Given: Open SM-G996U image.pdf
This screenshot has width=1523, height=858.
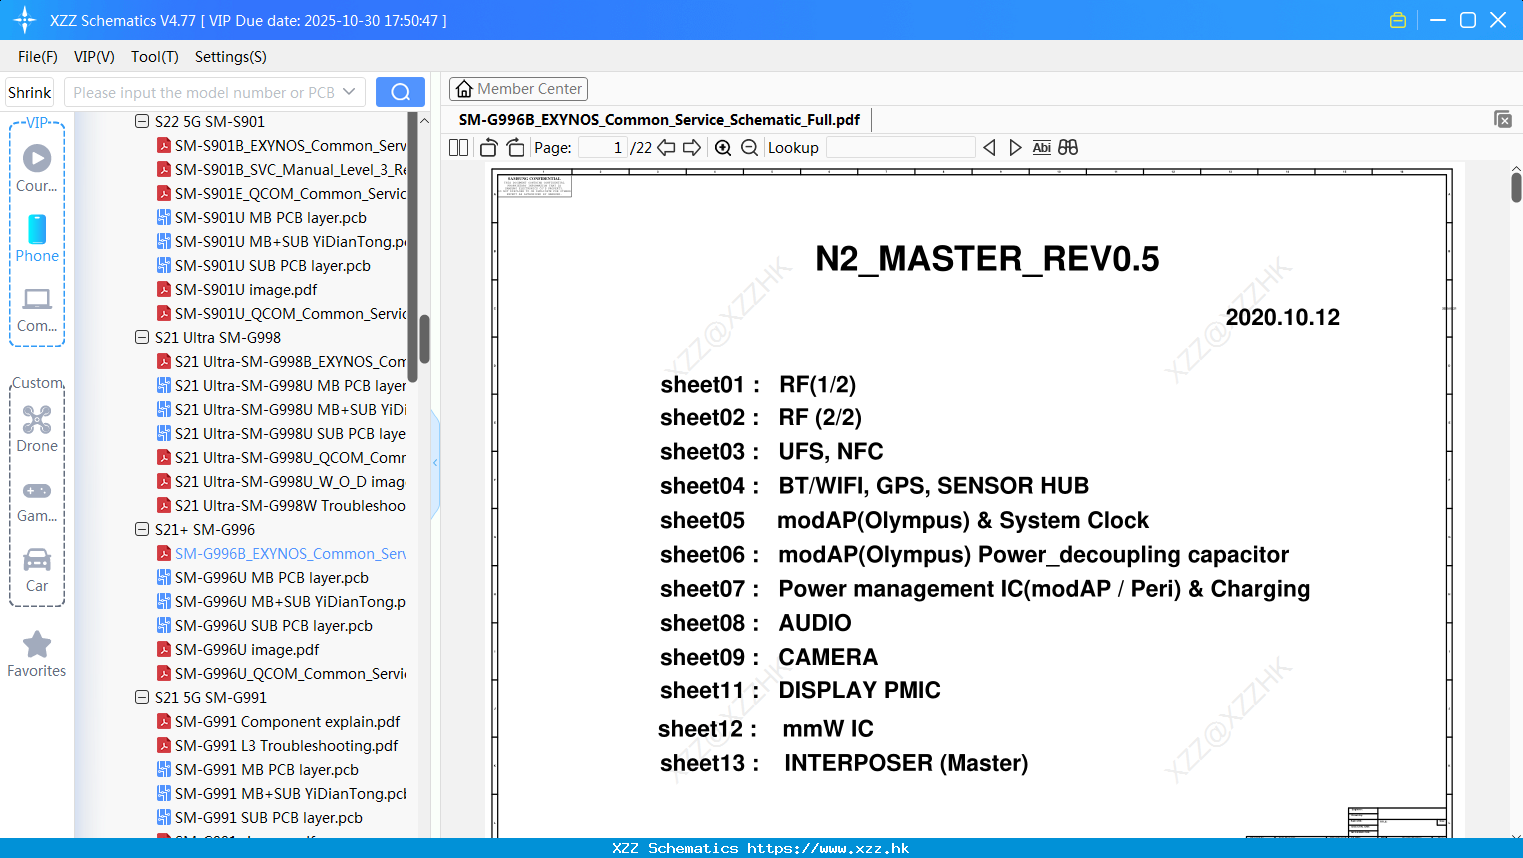Looking at the screenshot, I should [238, 650].
